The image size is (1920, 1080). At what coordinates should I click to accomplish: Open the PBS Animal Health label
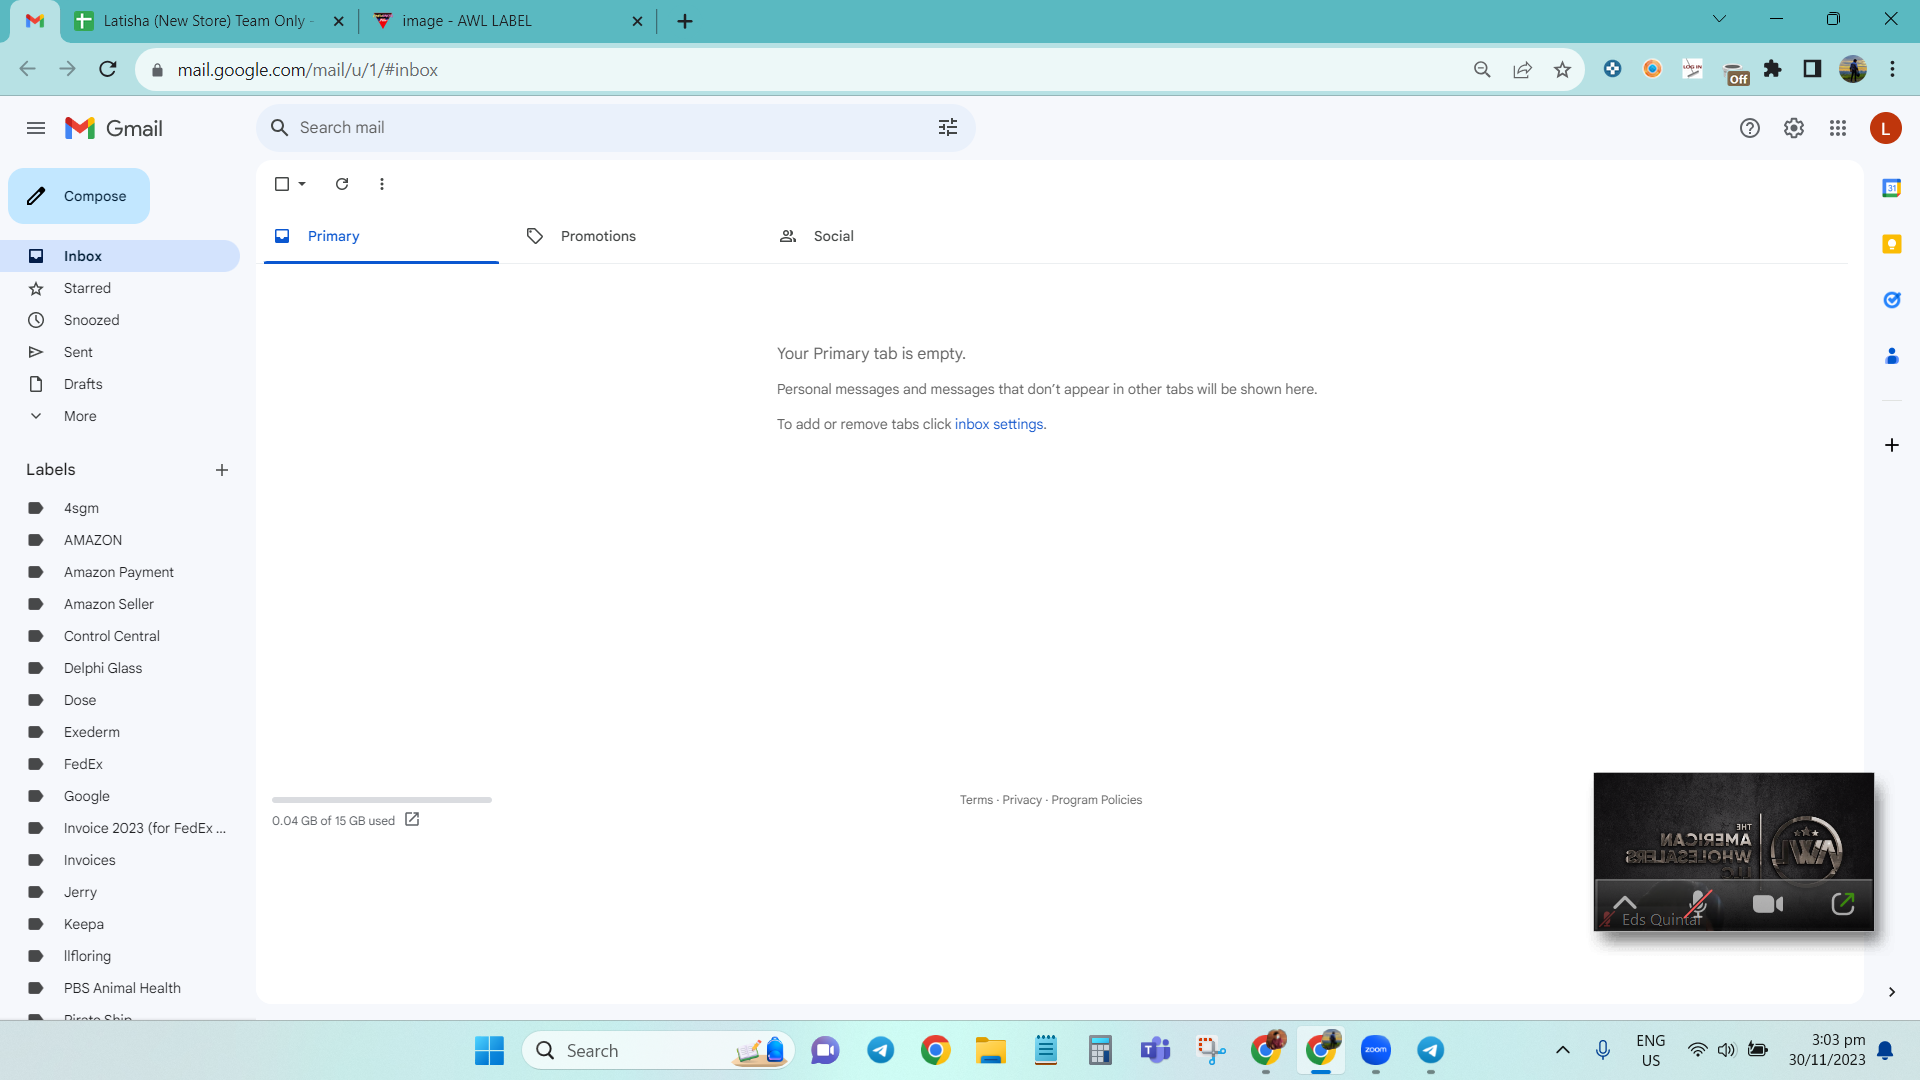[120, 988]
